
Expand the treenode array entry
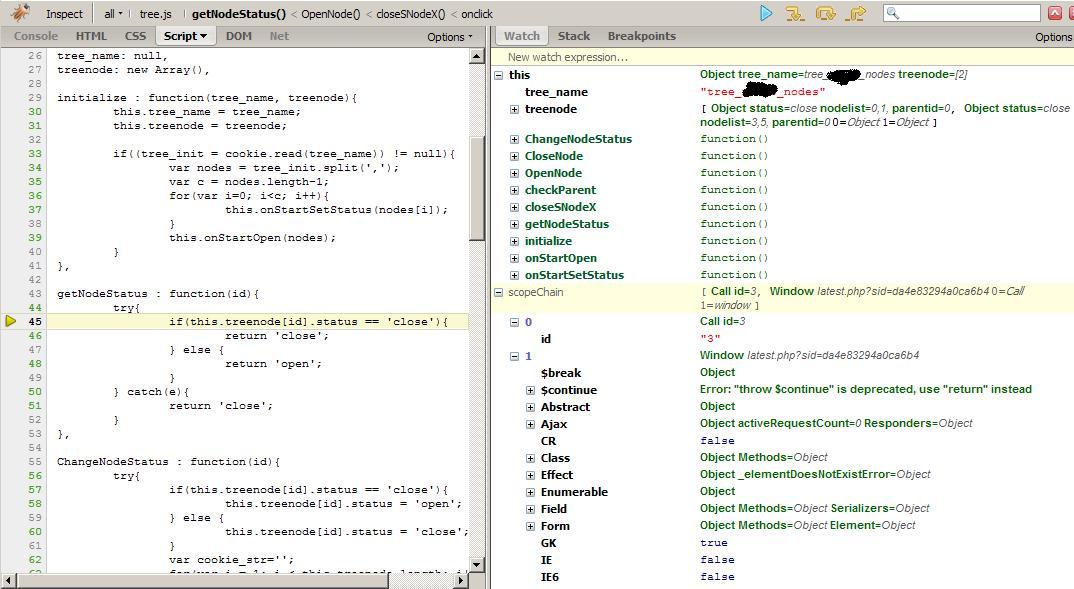click(x=514, y=109)
